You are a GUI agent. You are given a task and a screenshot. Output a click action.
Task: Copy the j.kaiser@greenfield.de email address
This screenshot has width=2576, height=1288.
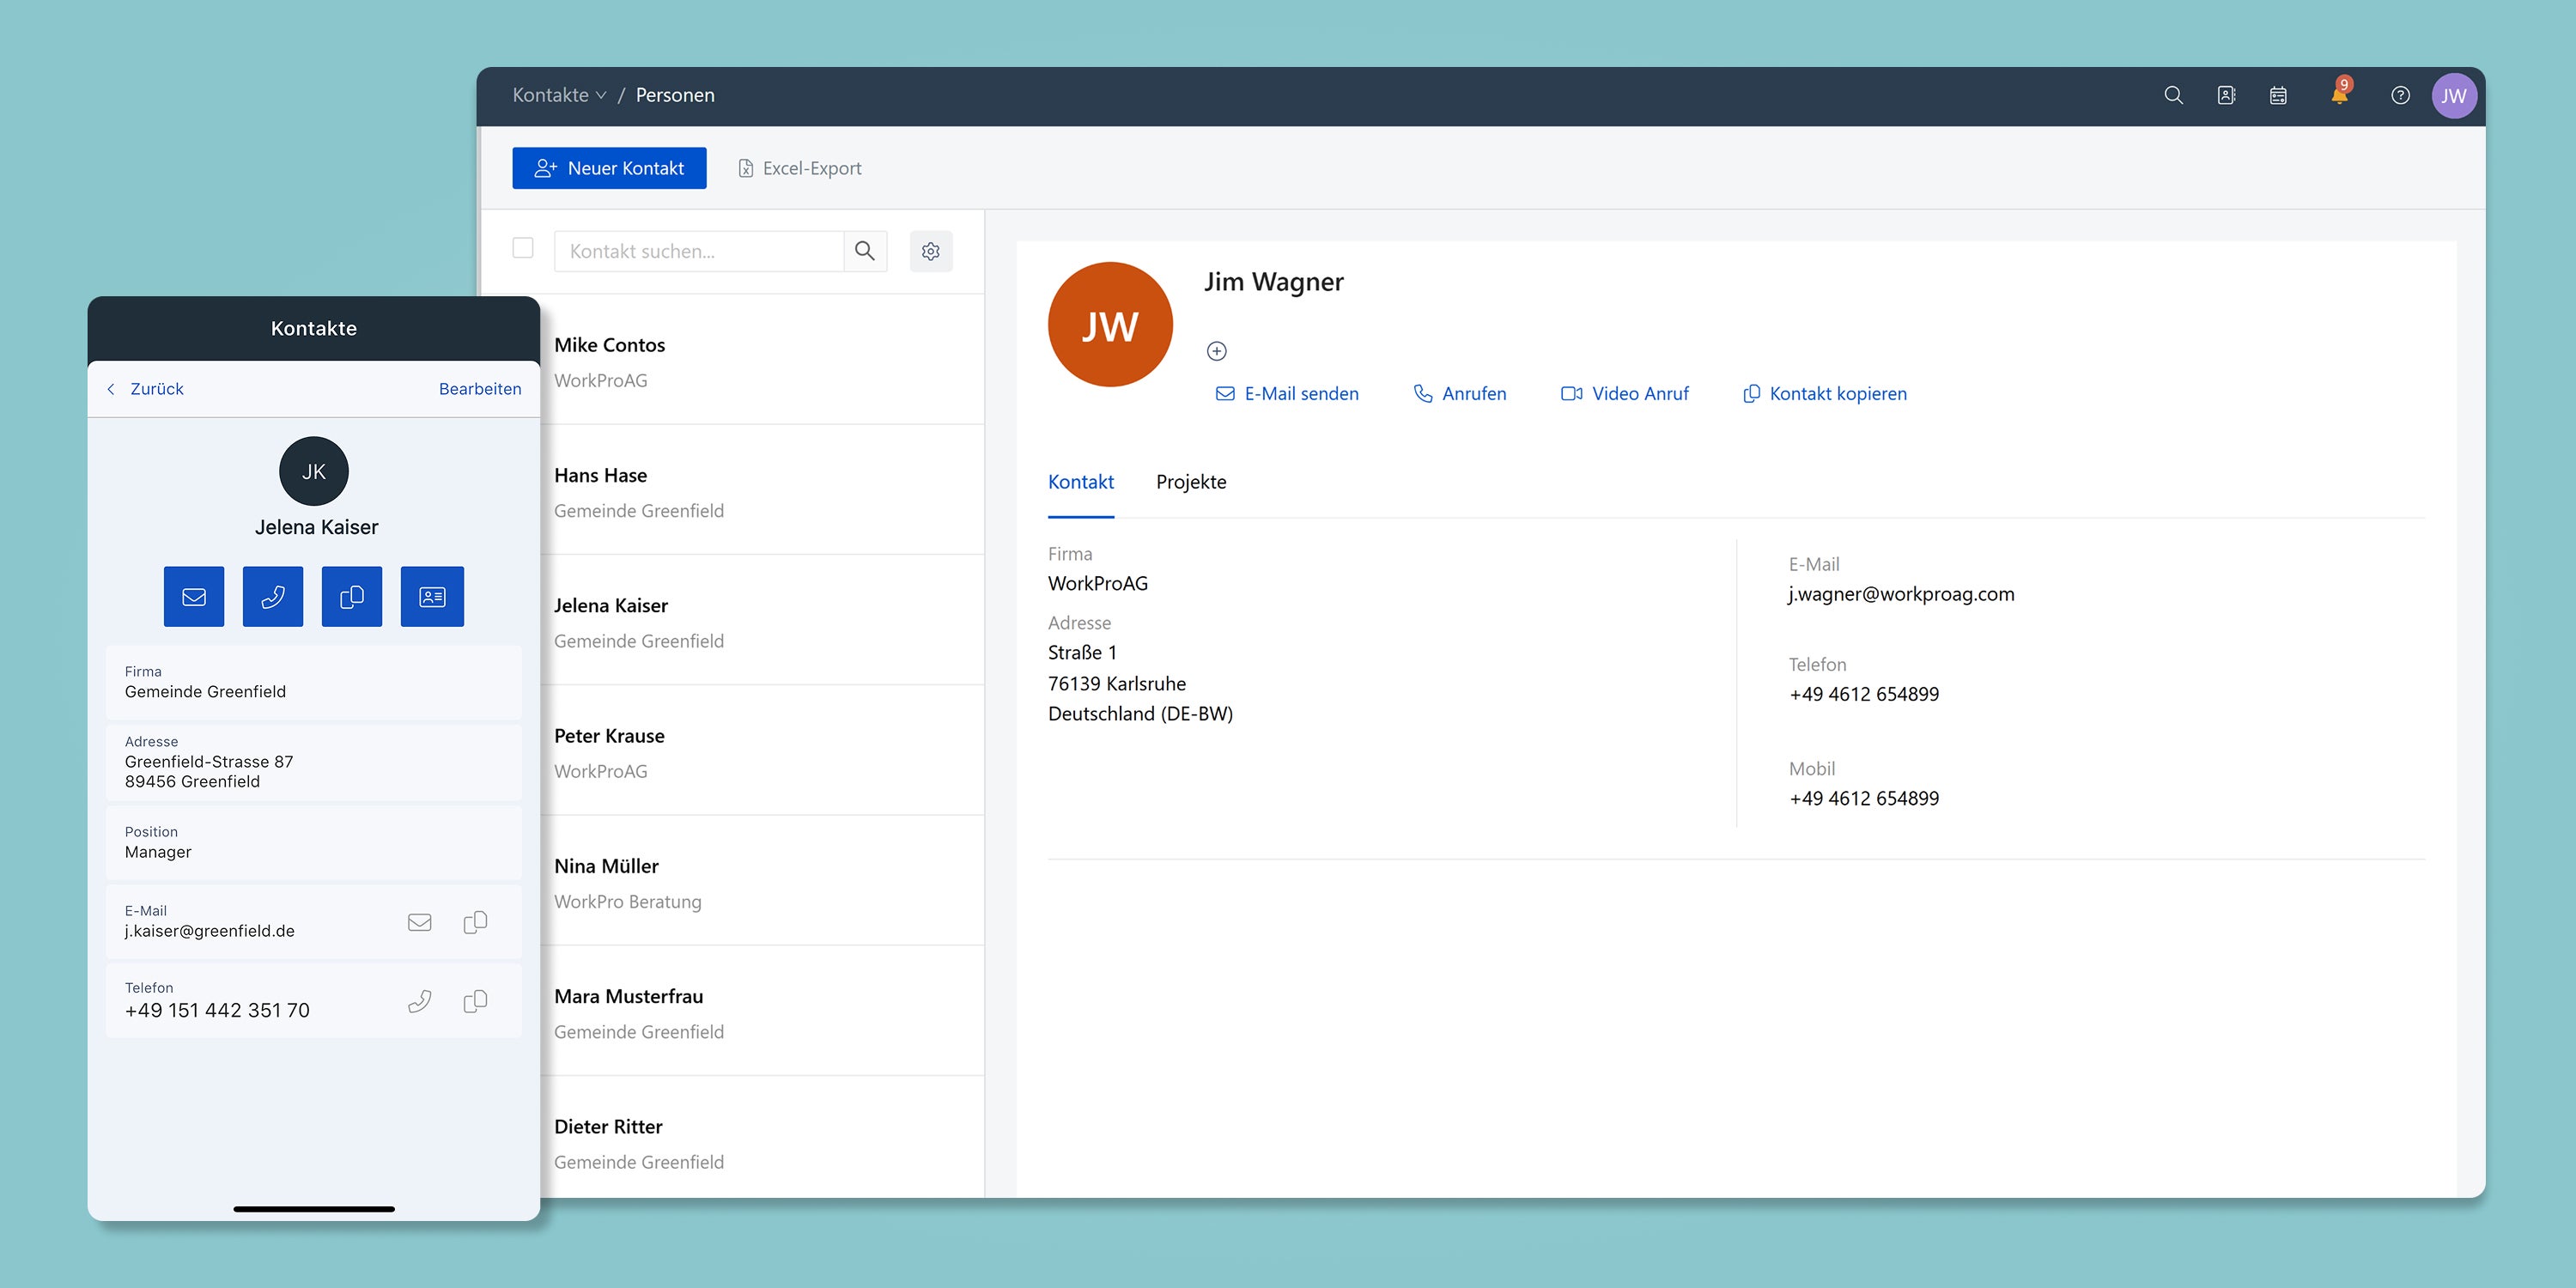tap(475, 922)
